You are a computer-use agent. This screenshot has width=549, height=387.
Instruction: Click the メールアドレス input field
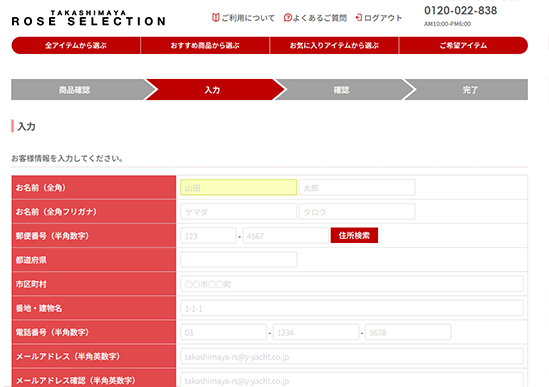(352, 356)
